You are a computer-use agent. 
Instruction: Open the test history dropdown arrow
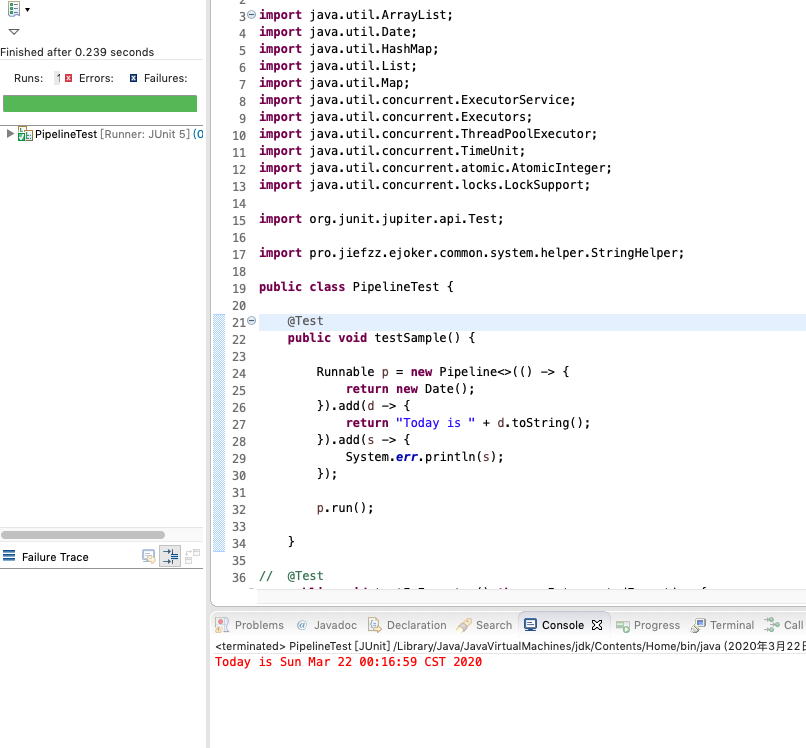coord(27,10)
